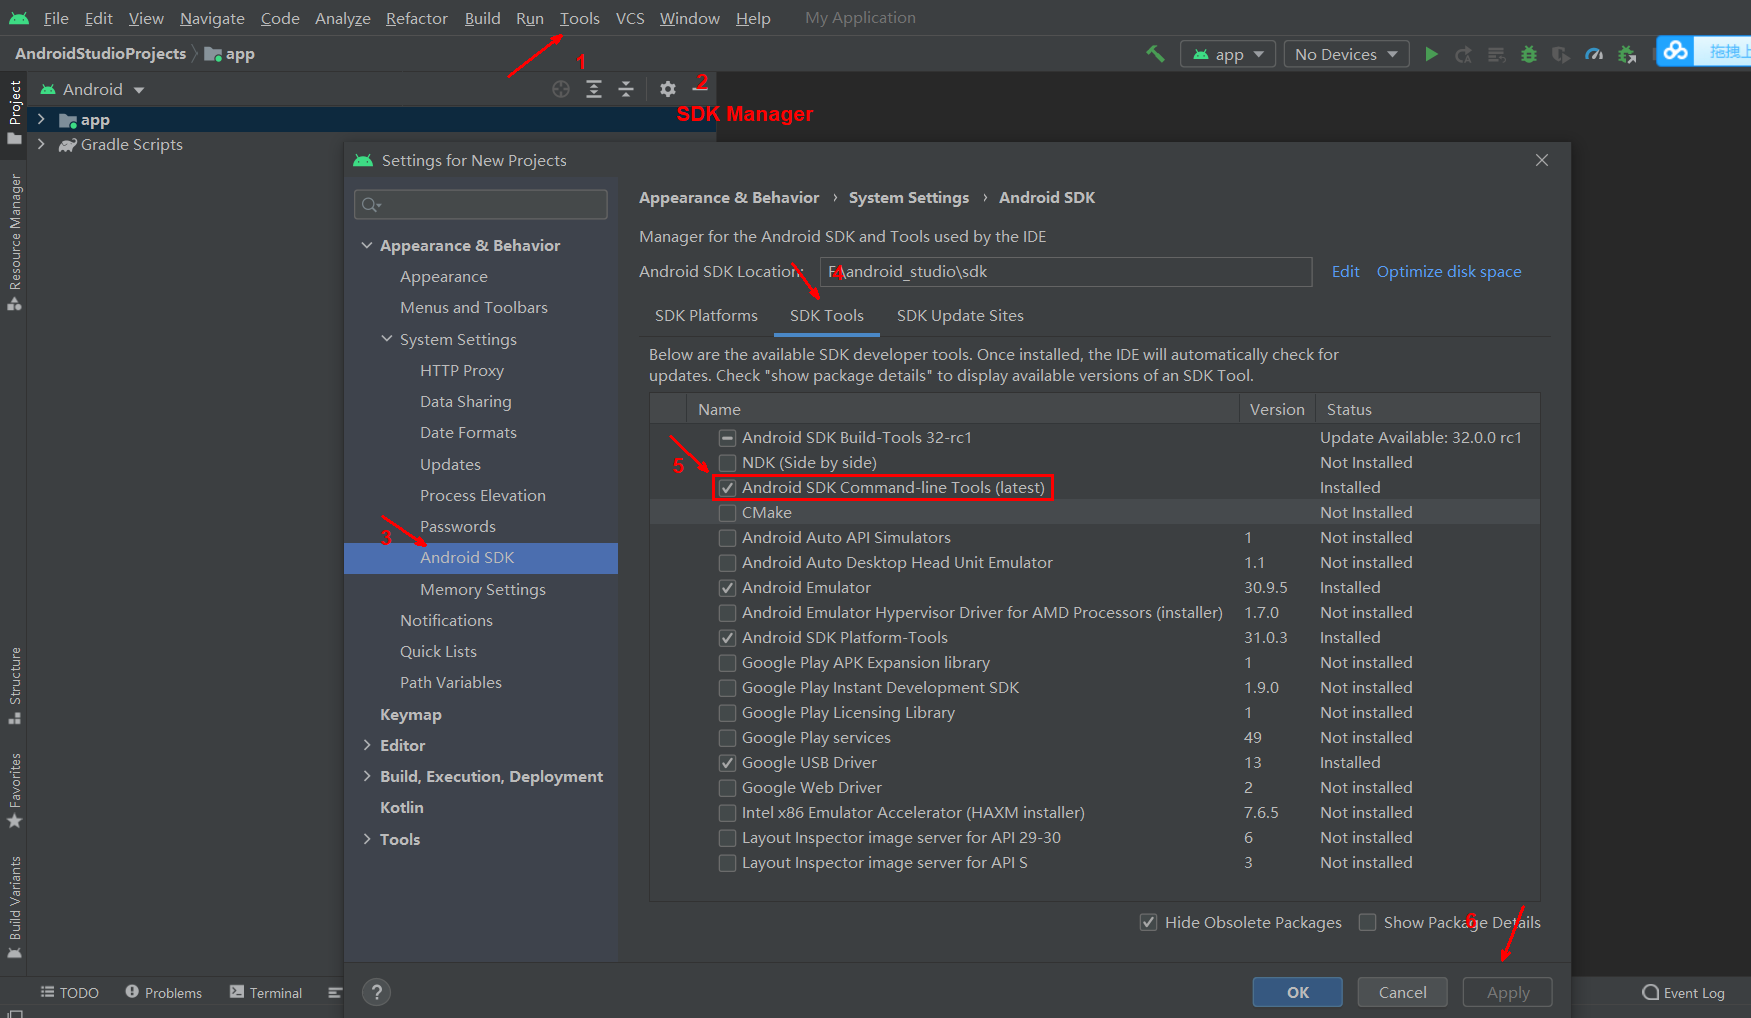Open the Refactor menu
1751x1018 pixels.
(x=416, y=18)
